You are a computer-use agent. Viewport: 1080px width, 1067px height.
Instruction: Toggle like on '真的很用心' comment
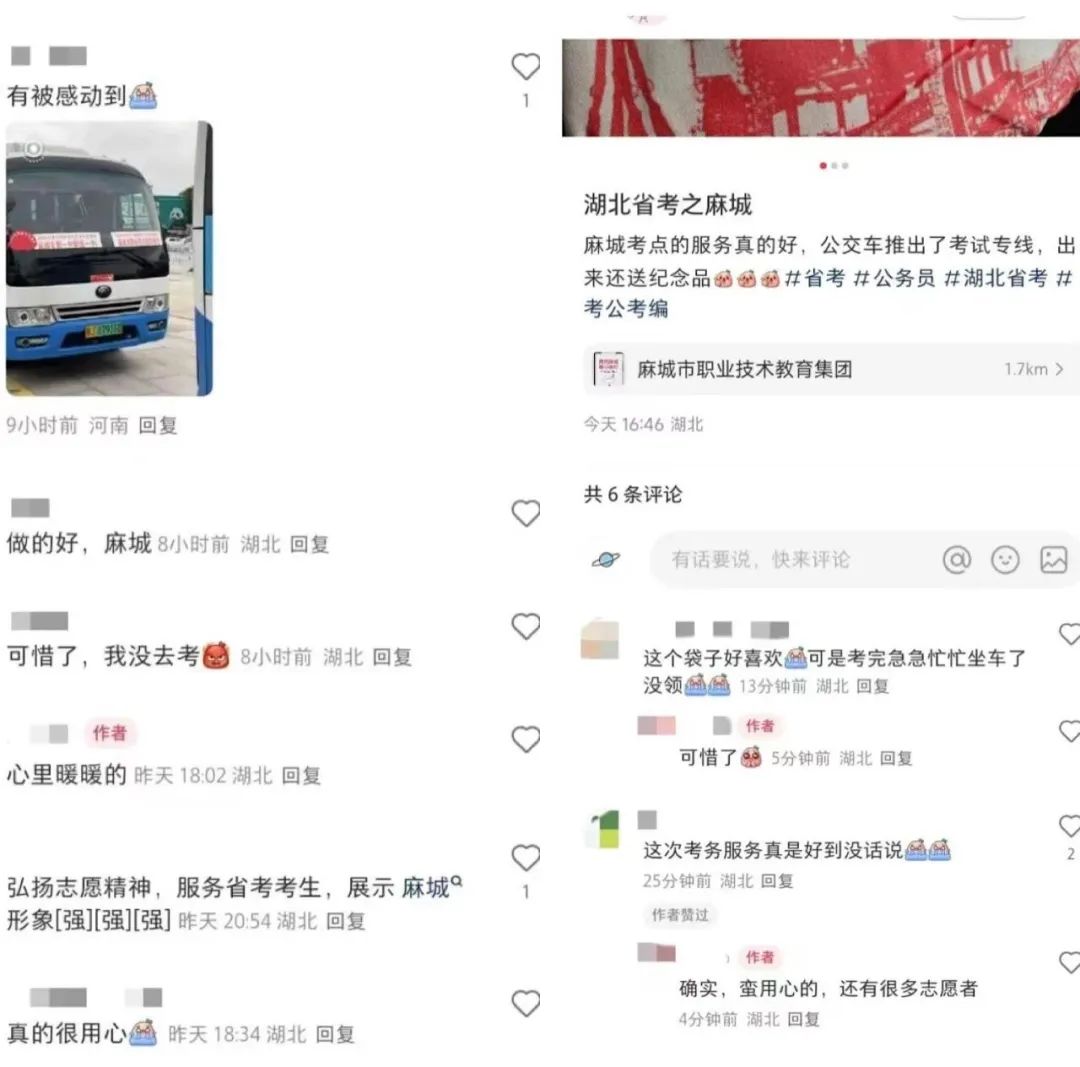[526, 1004]
